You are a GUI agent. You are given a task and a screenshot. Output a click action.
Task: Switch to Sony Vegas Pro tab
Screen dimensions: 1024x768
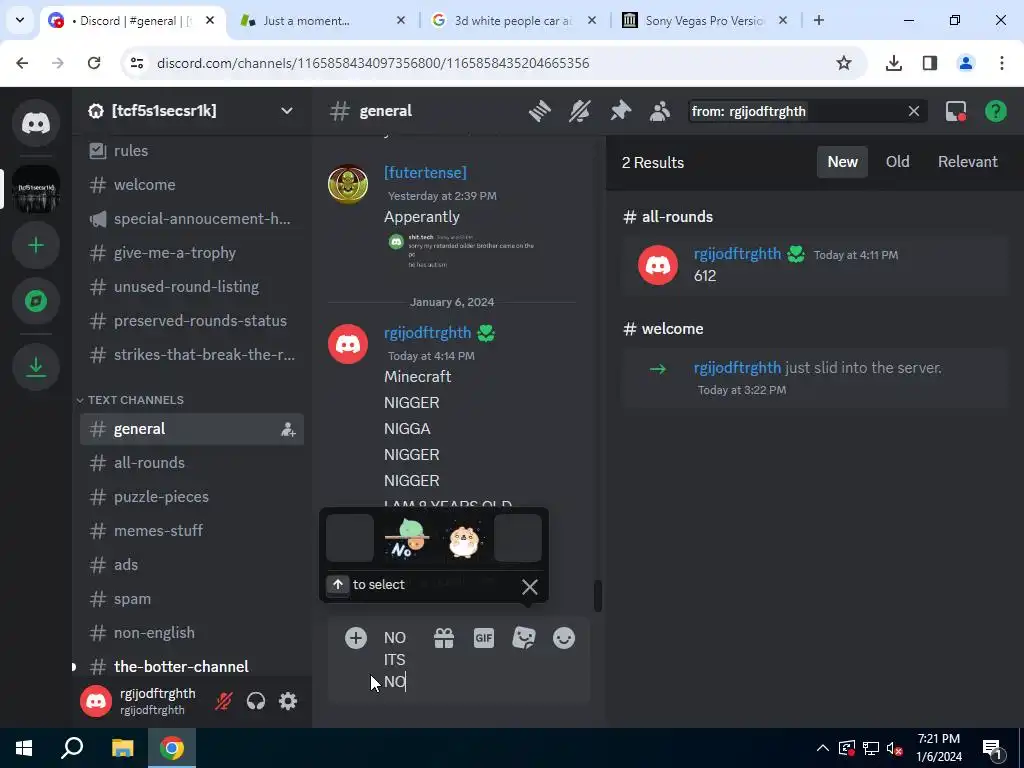[705, 21]
